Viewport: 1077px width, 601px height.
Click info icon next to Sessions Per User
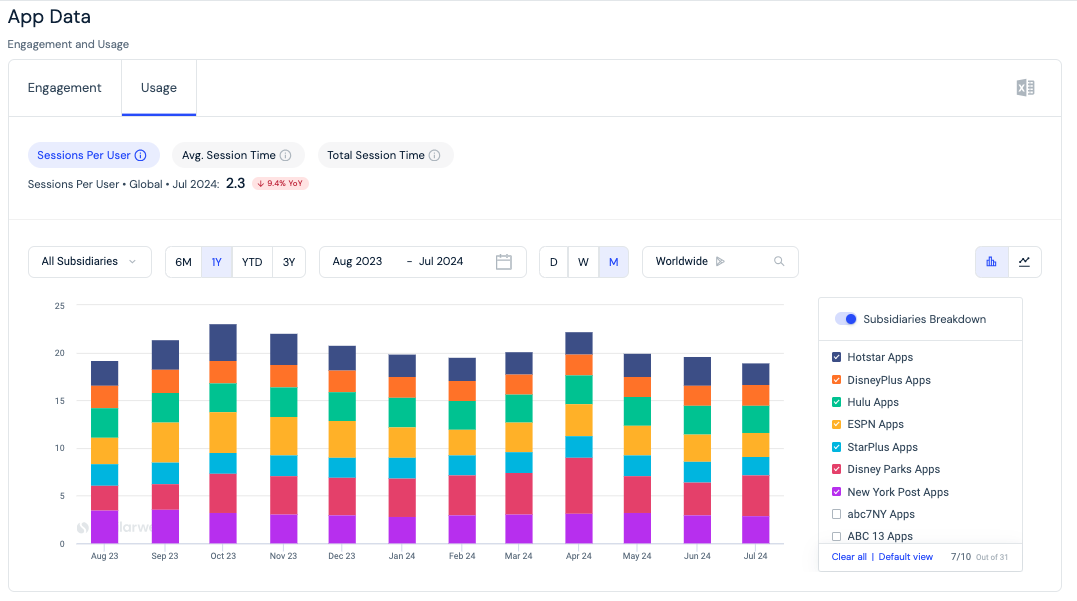tap(141, 155)
